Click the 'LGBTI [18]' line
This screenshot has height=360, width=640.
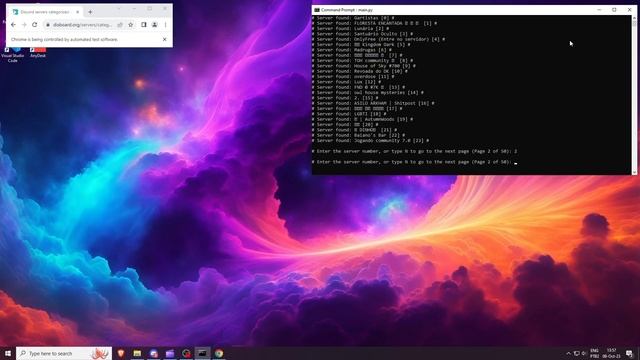coord(349,114)
